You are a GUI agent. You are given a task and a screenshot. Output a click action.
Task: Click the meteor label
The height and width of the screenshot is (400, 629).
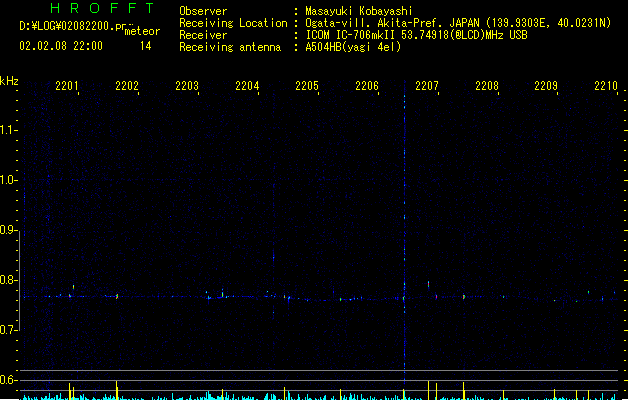coord(142,31)
